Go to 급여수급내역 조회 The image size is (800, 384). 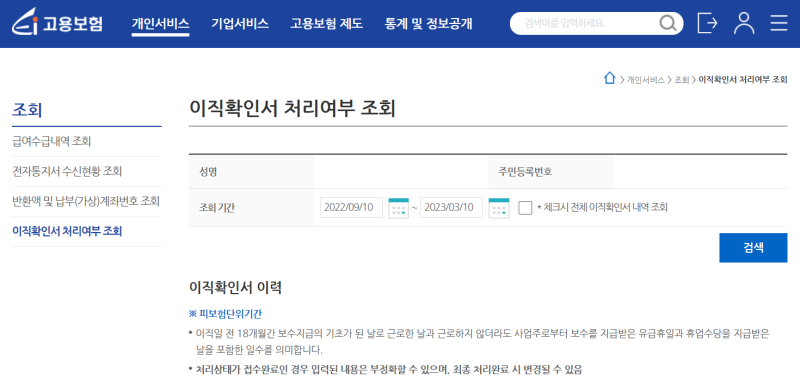(x=52, y=141)
